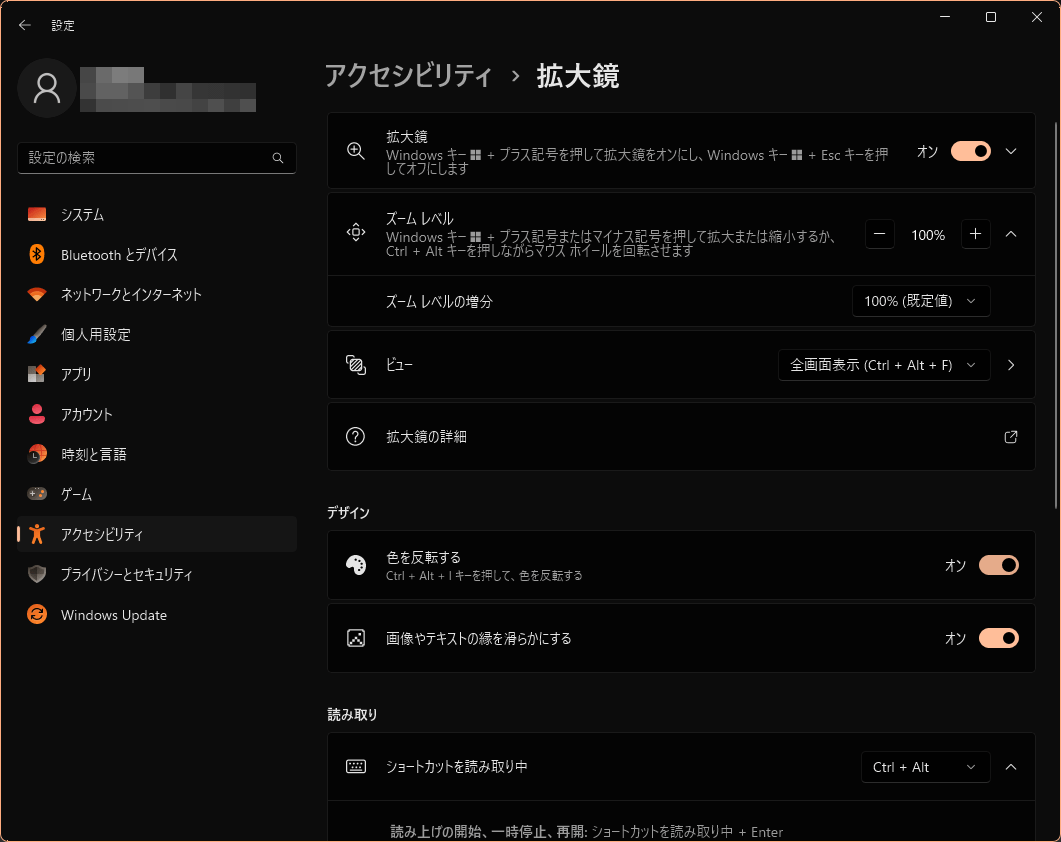The height and width of the screenshot is (842, 1061).
Task: Turn off the 拡大鏡 toggle switch
Action: coord(970,151)
